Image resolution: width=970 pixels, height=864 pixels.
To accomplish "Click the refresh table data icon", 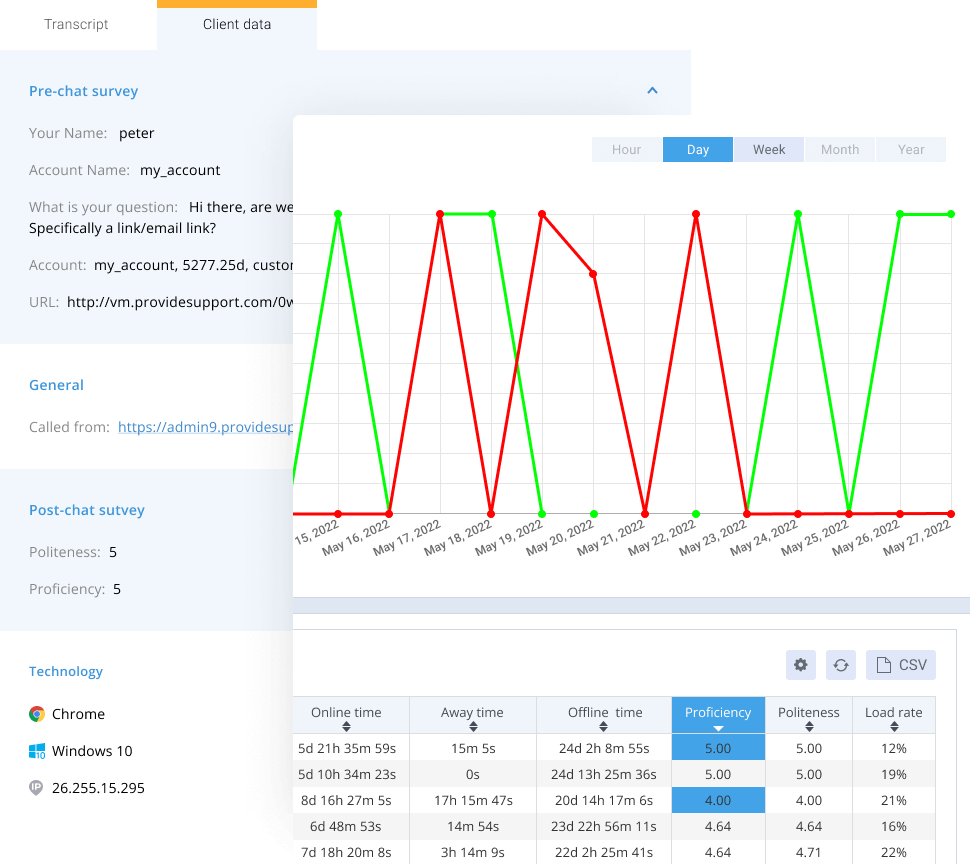I will pyautogui.click(x=841, y=665).
